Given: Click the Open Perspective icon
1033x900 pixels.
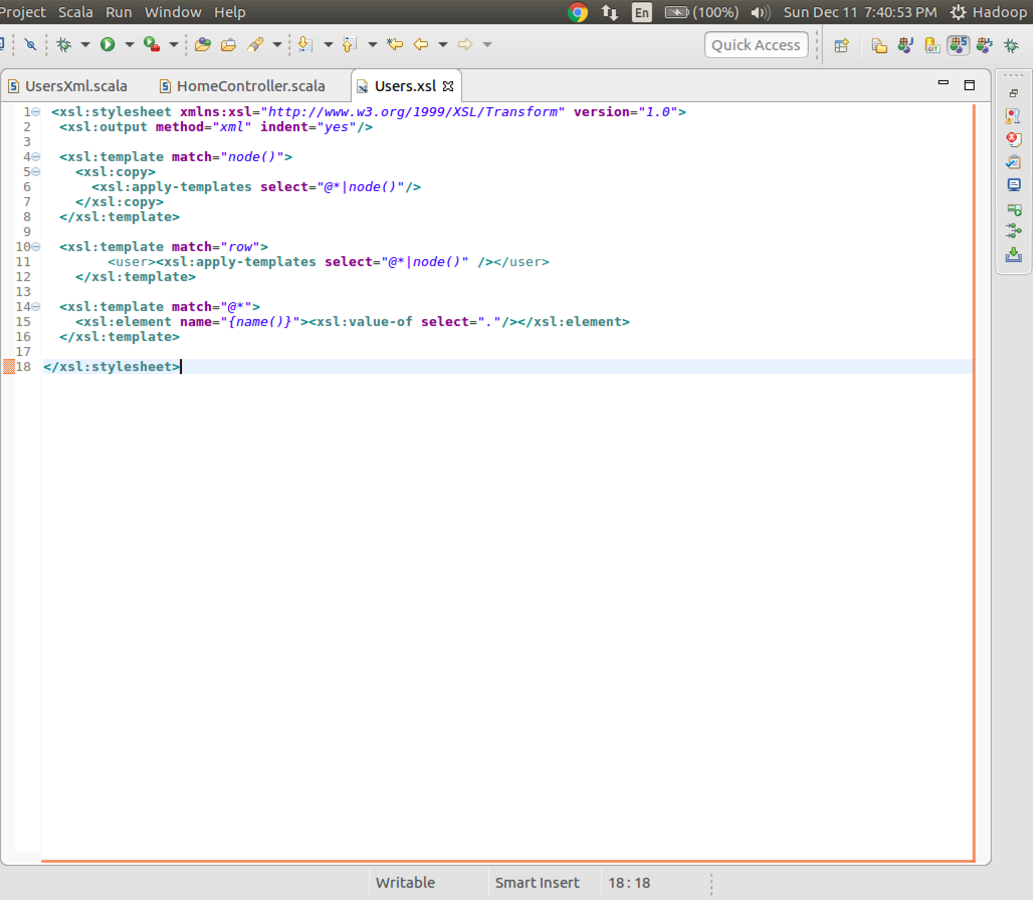Looking at the screenshot, I should tap(841, 45).
